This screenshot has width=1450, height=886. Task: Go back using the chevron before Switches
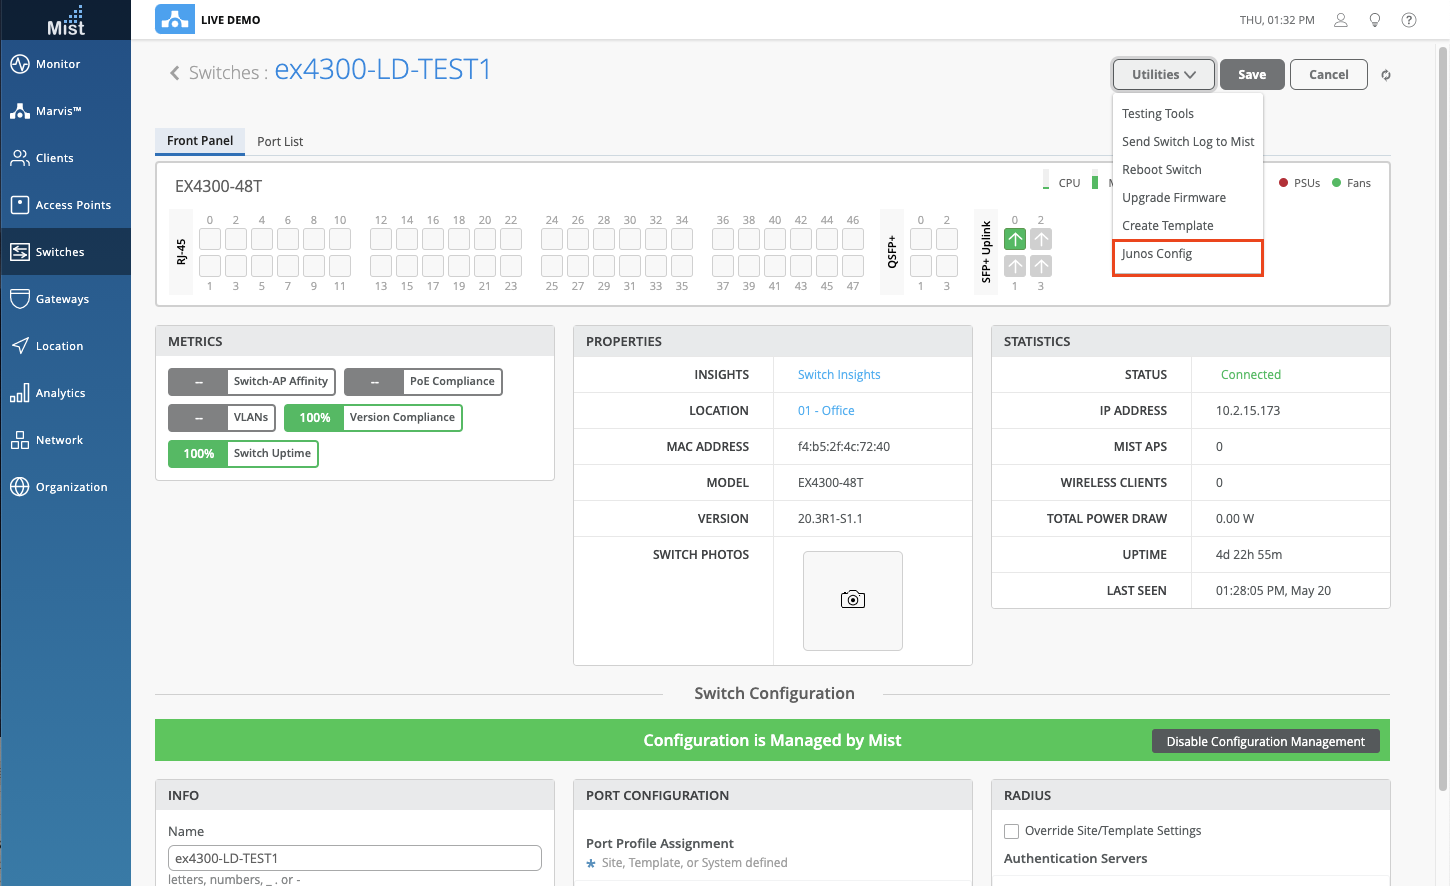click(x=175, y=73)
